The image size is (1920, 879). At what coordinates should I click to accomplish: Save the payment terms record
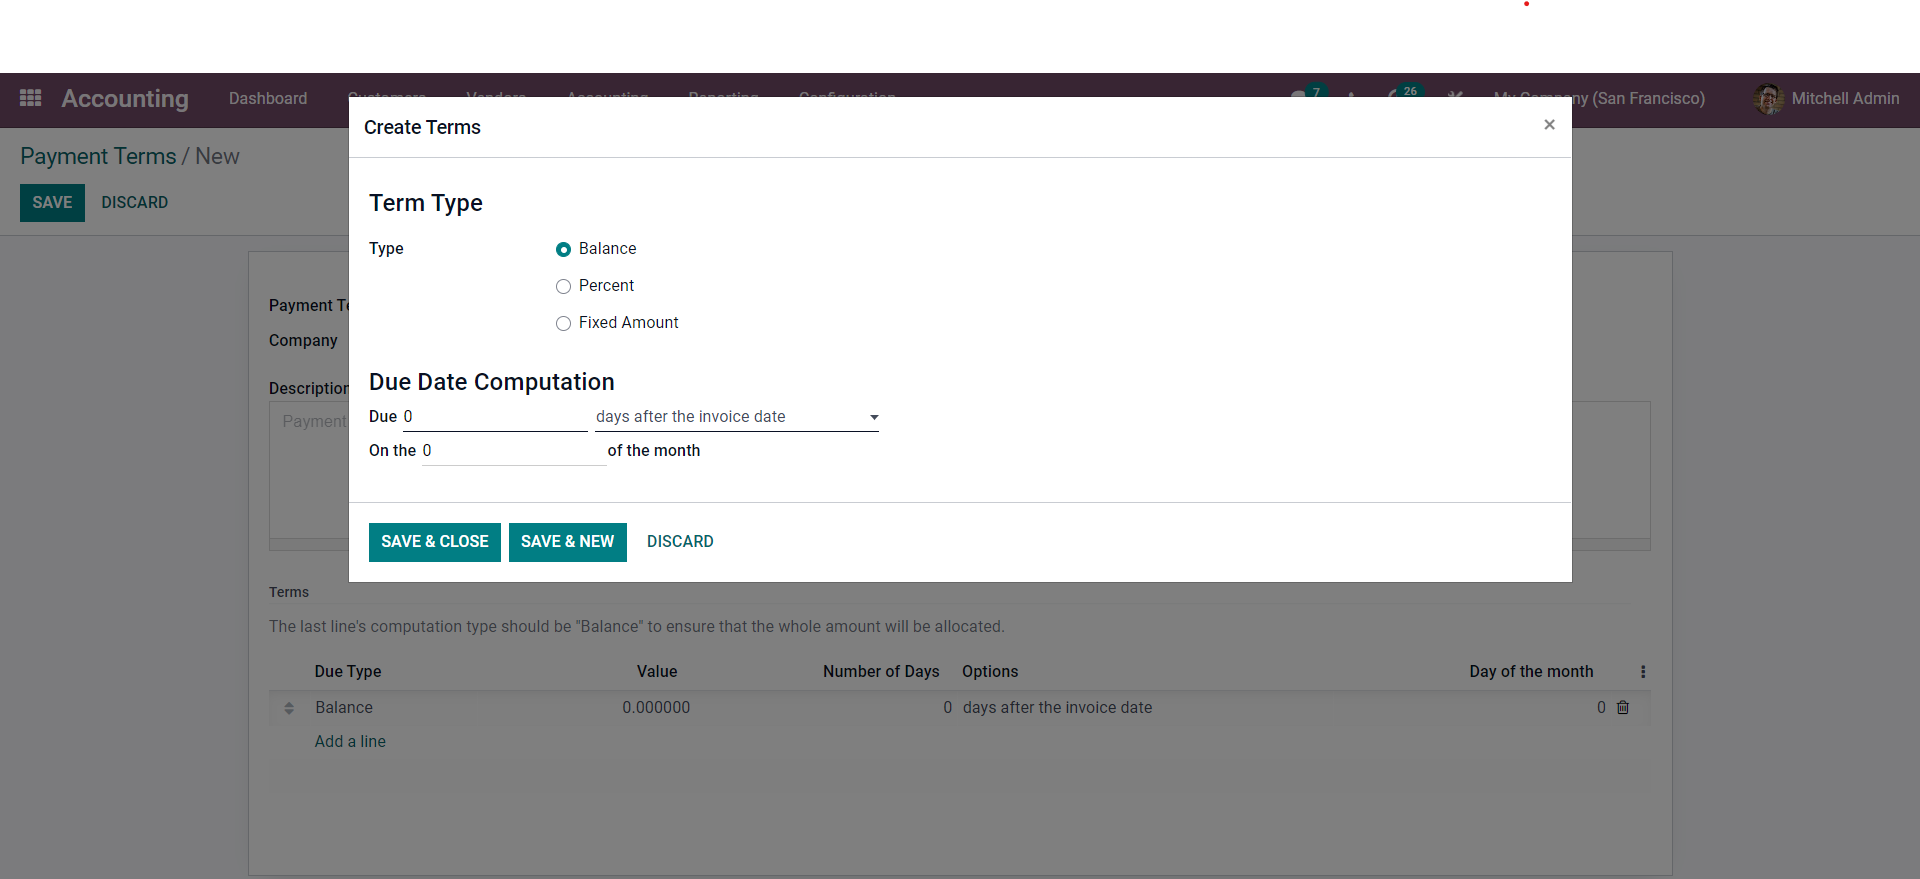coord(52,203)
